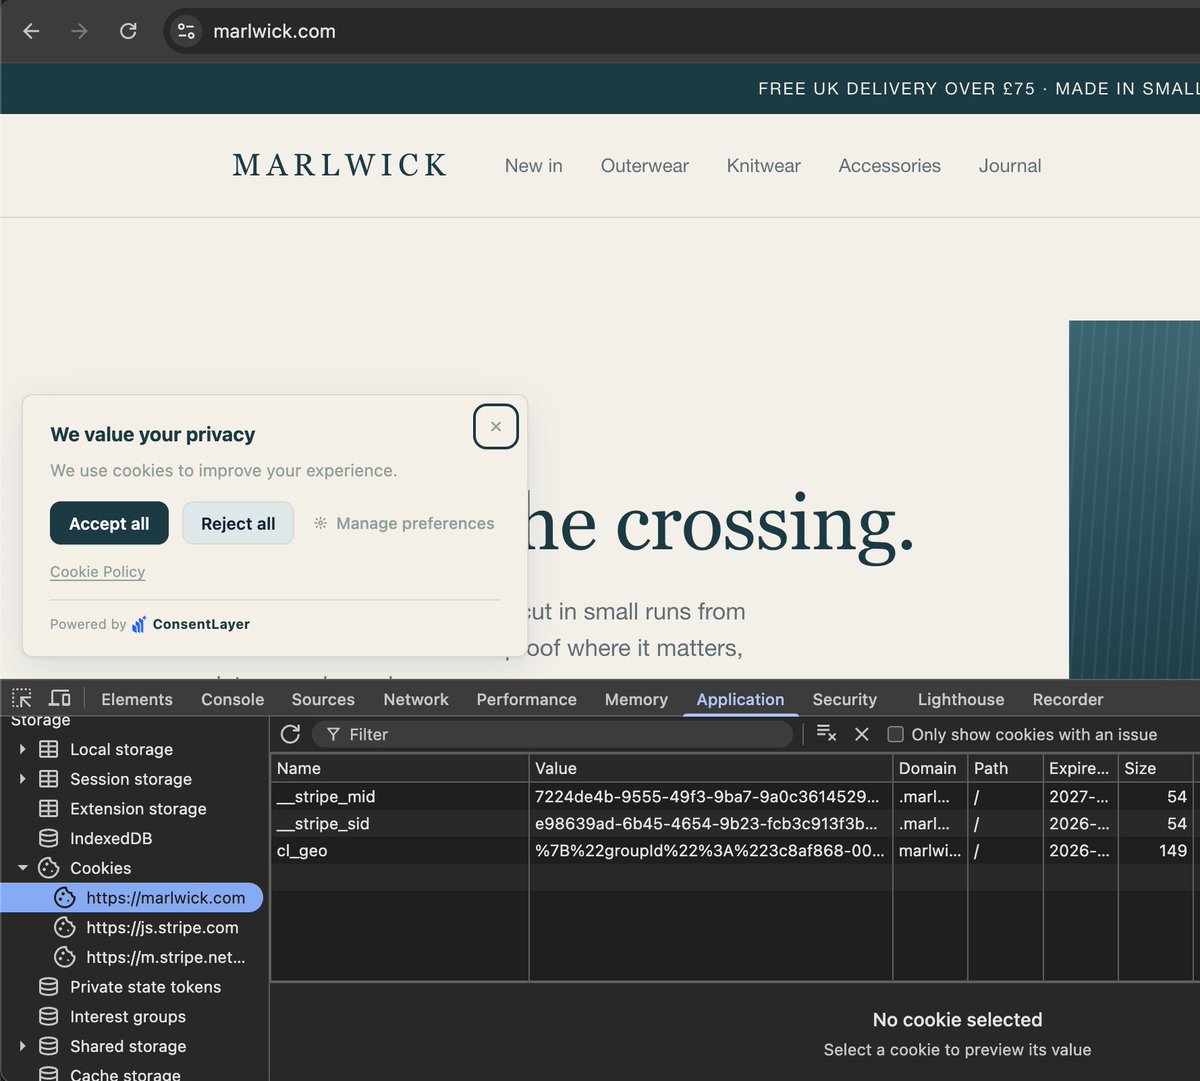Image resolution: width=1200 pixels, height=1081 pixels.
Task: Expand Session storage tree arrow
Action: (23, 779)
